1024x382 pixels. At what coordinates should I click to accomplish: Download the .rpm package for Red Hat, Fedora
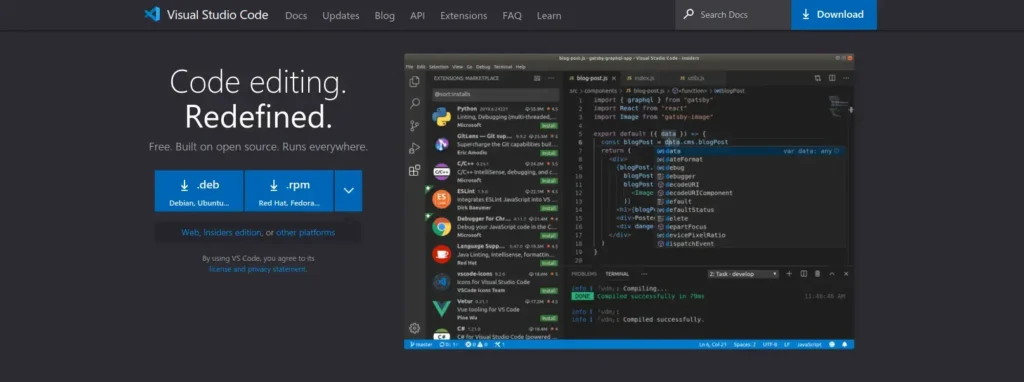coord(289,191)
